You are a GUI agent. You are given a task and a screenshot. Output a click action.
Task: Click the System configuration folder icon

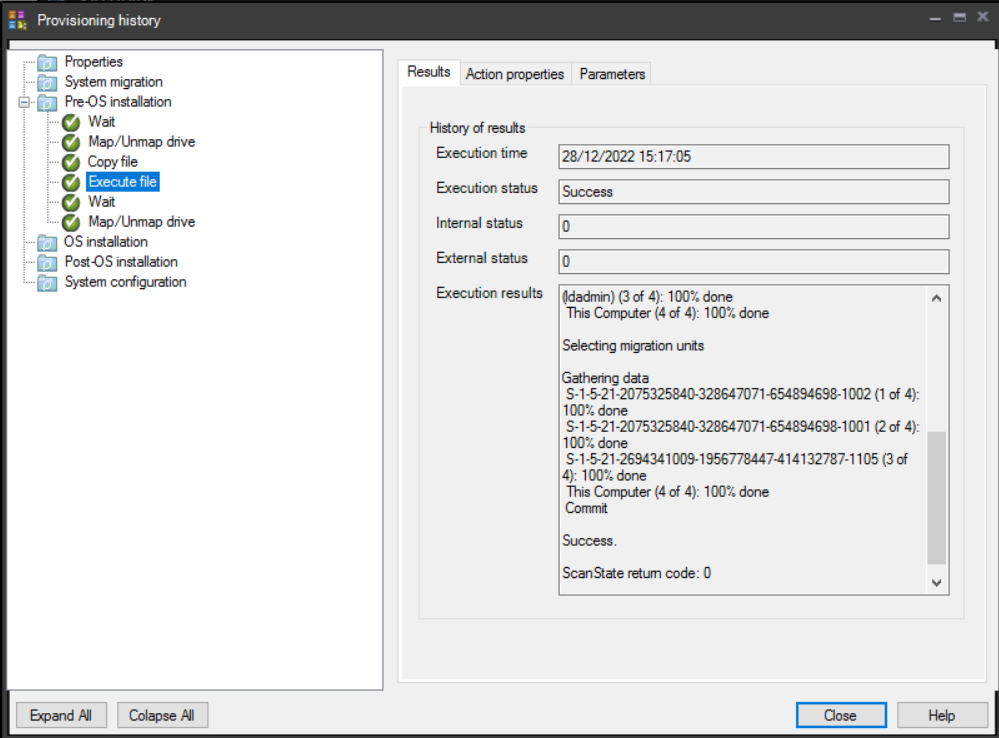pyautogui.click(x=48, y=282)
